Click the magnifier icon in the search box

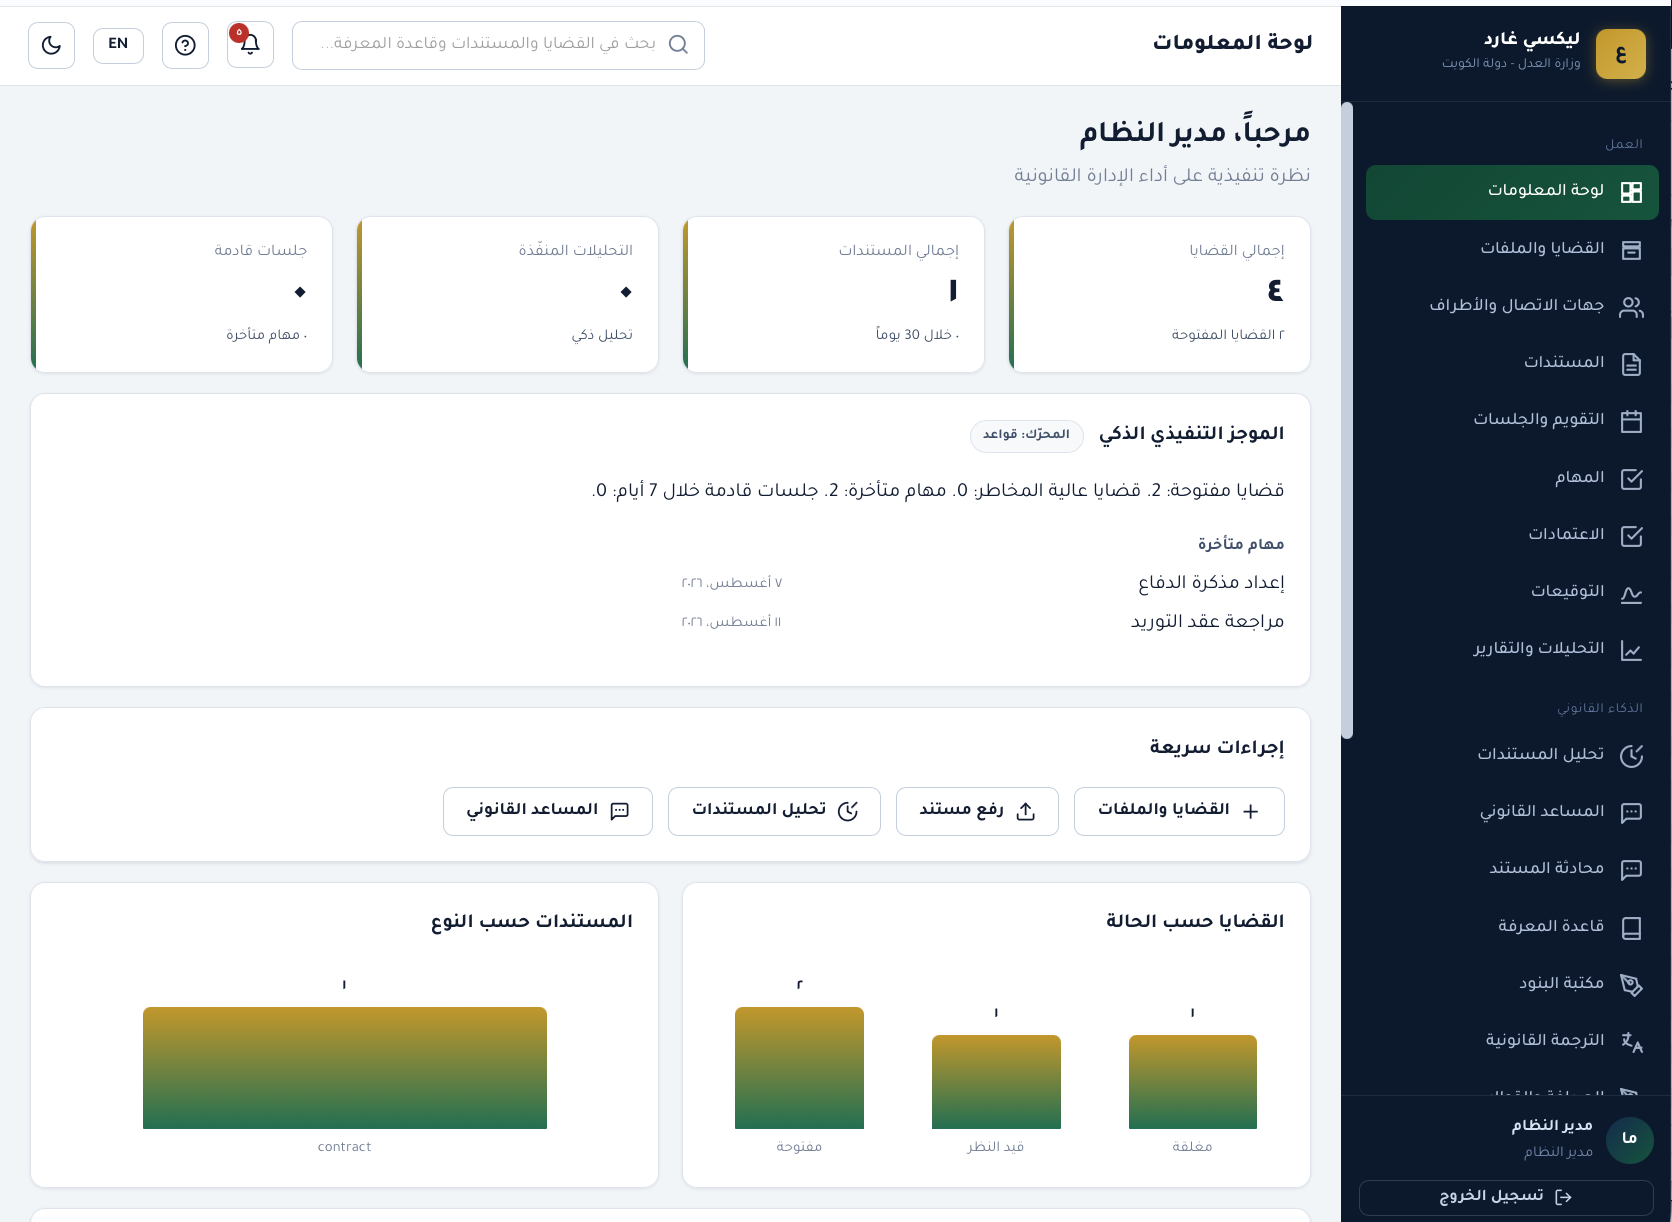pyautogui.click(x=678, y=45)
